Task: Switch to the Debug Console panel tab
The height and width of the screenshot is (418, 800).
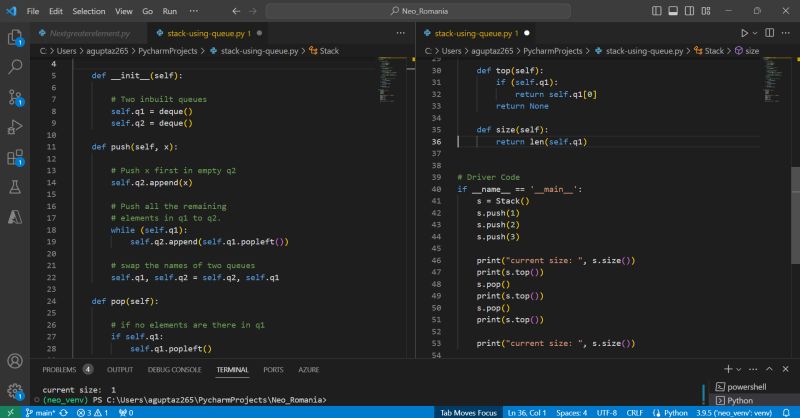Action: point(174,369)
